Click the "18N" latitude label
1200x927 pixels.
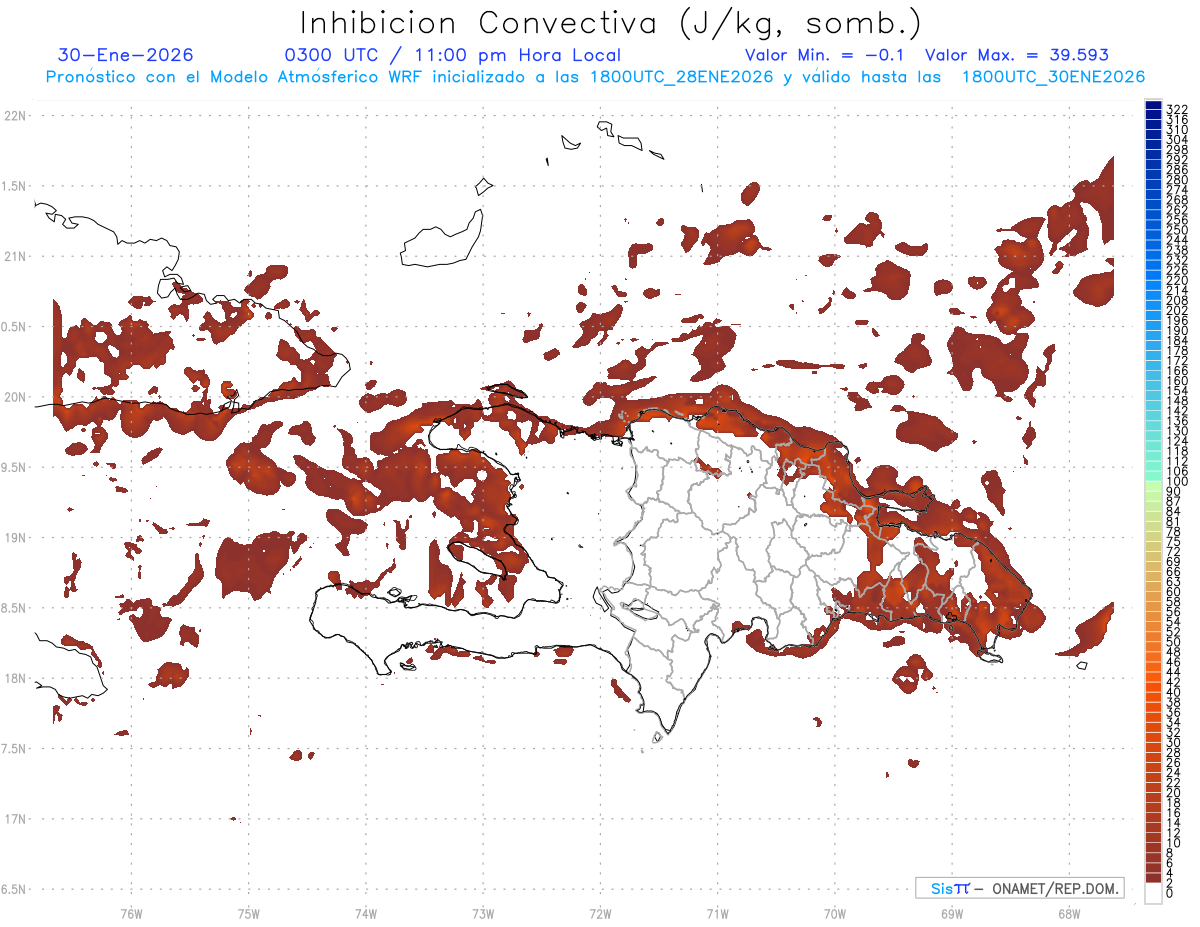tap(15, 678)
